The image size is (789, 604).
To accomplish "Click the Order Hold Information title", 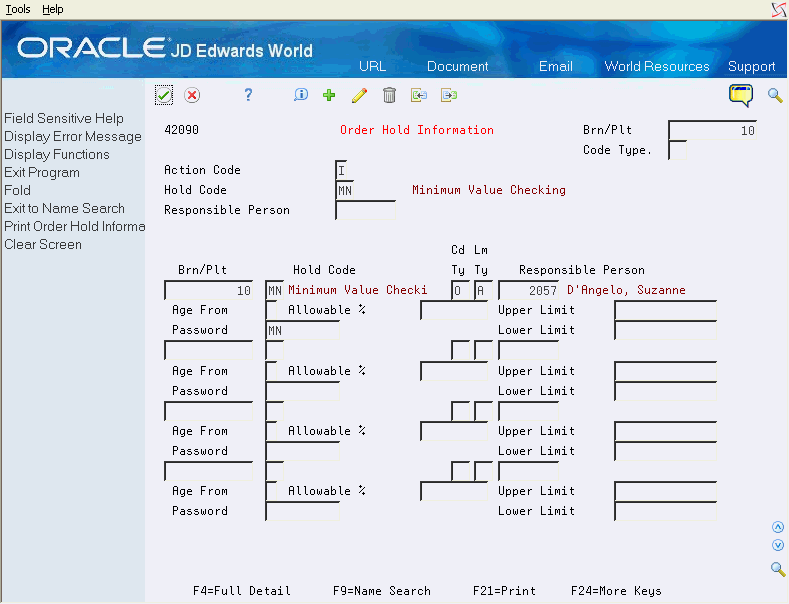I will pyautogui.click(x=417, y=130).
